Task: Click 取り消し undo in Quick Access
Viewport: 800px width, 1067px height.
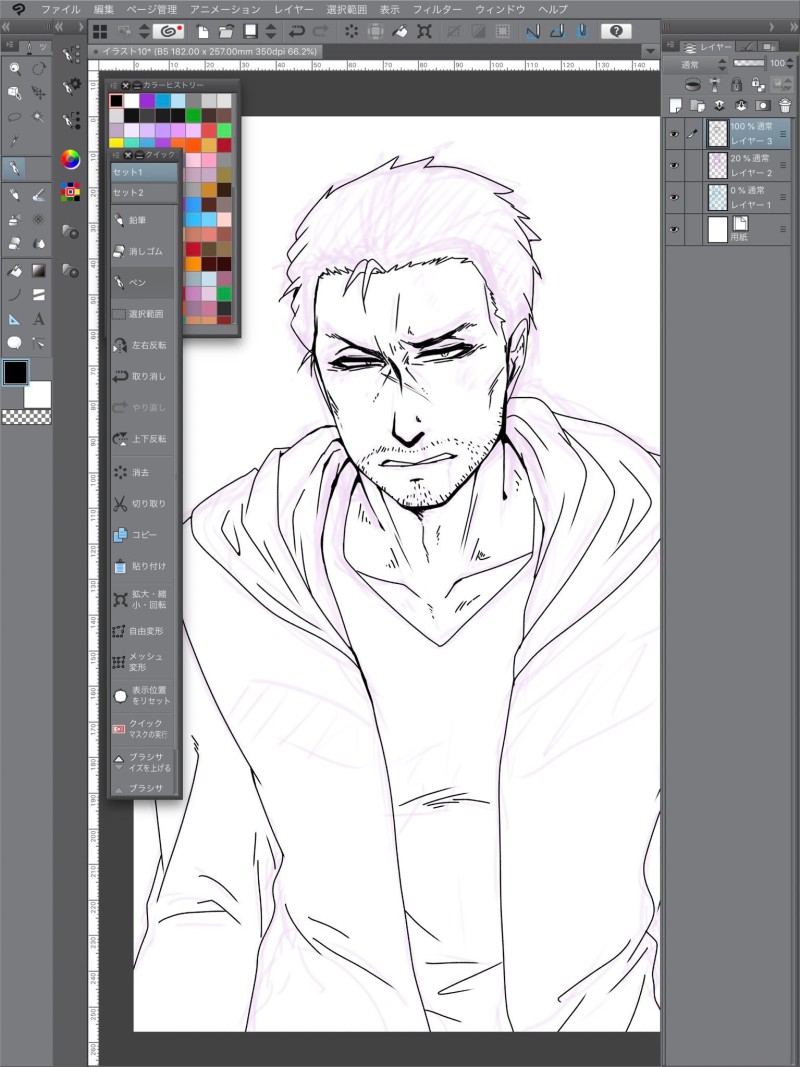Action: pyautogui.click(x=144, y=376)
